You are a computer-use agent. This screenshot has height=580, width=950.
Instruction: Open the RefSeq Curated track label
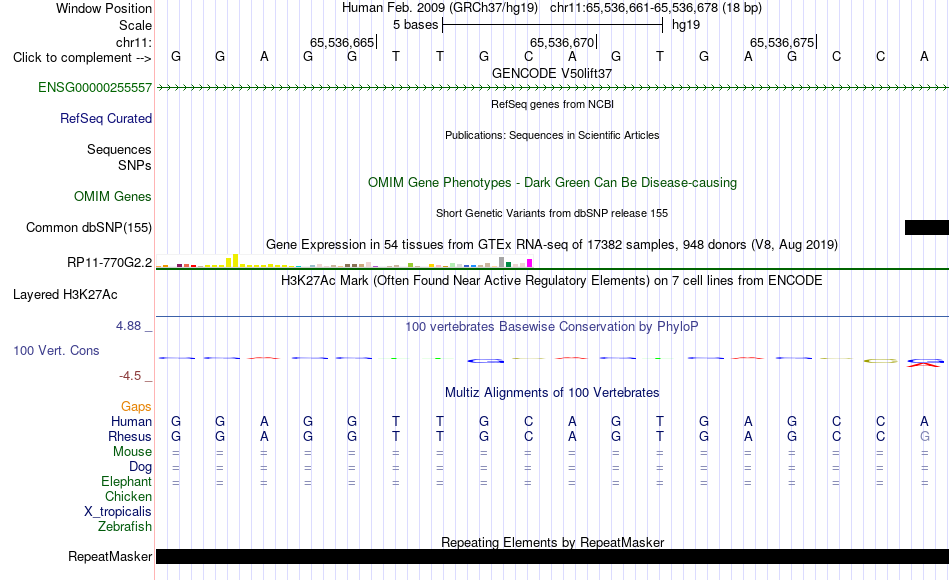[x=106, y=118]
